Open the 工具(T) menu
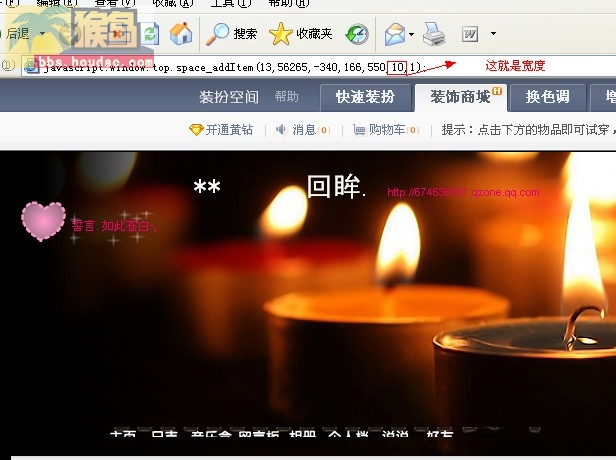This screenshot has width=616, height=460. (x=230, y=3)
